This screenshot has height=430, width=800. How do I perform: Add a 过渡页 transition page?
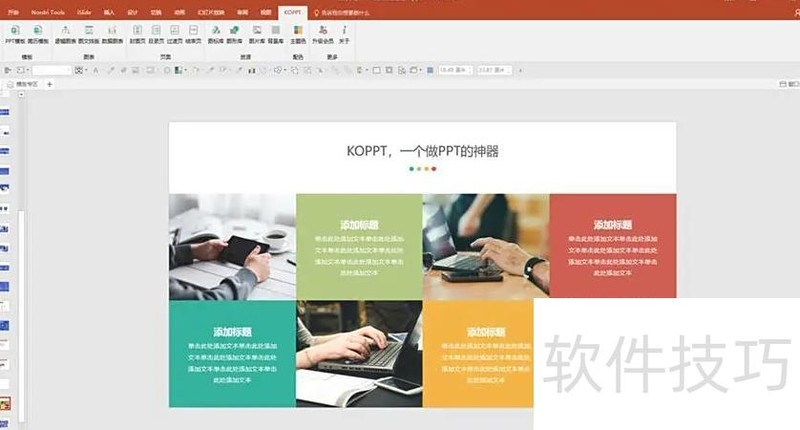(x=174, y=34)
